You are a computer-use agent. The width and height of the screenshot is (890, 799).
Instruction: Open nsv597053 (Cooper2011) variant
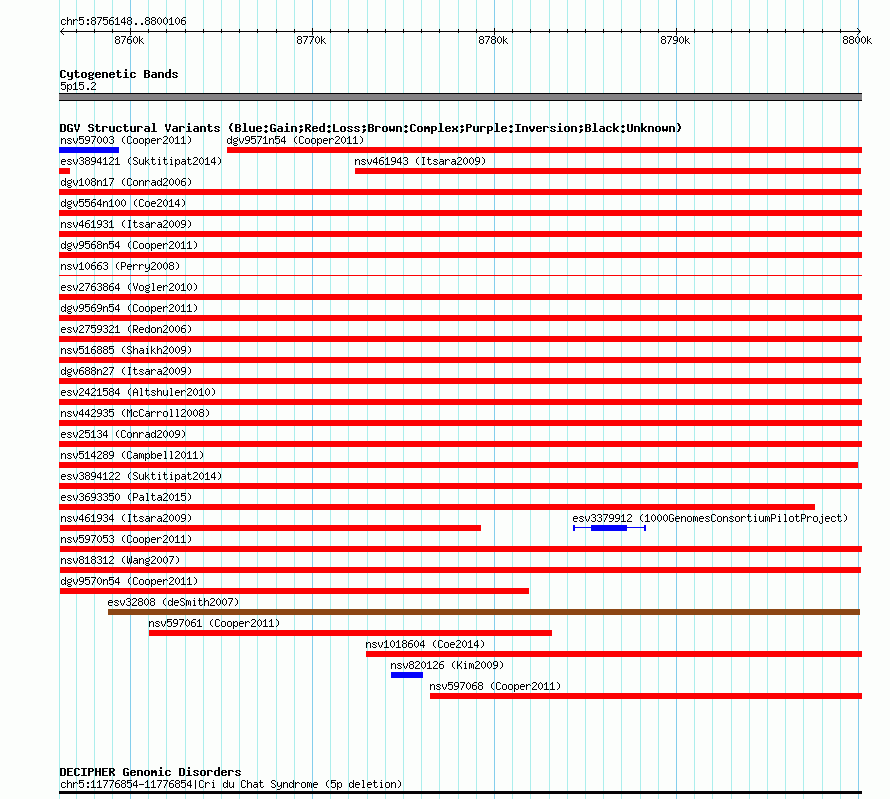click(126, 539)
